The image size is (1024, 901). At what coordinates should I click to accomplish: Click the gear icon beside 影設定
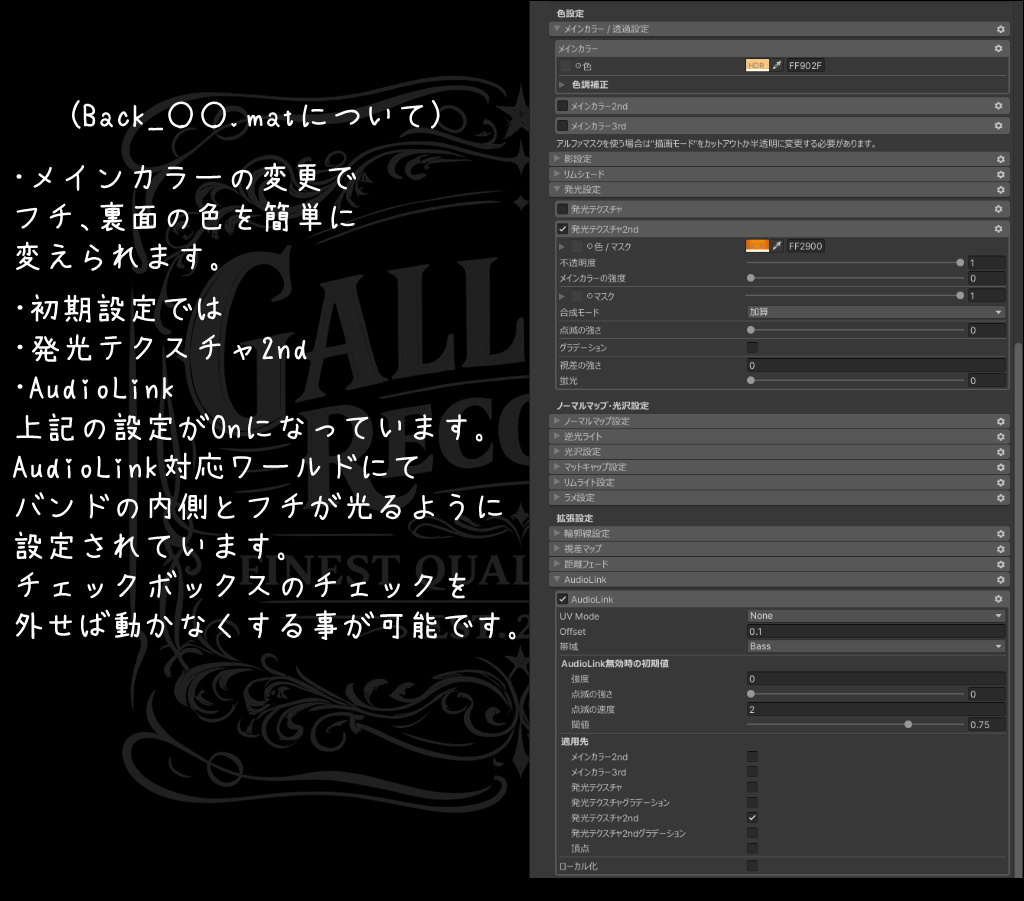click(999, 158)
